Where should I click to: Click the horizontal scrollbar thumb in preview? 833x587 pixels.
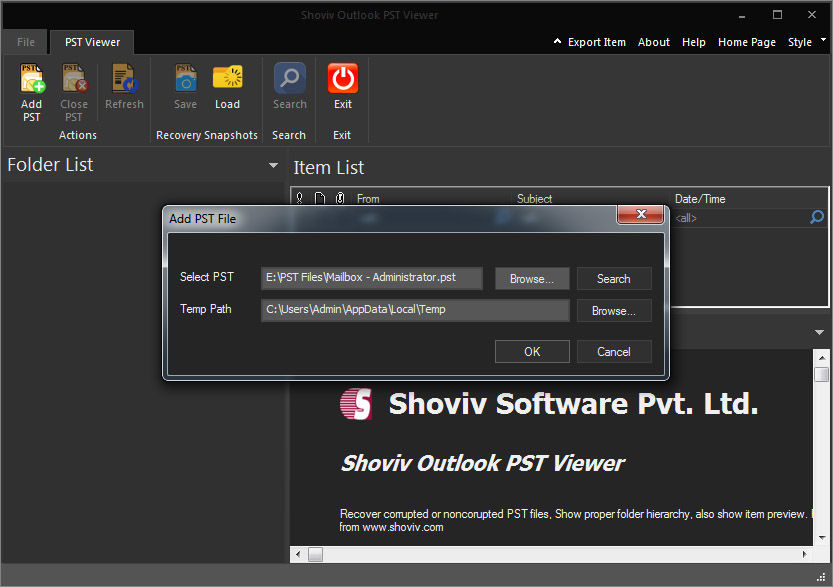pos(316,555)
